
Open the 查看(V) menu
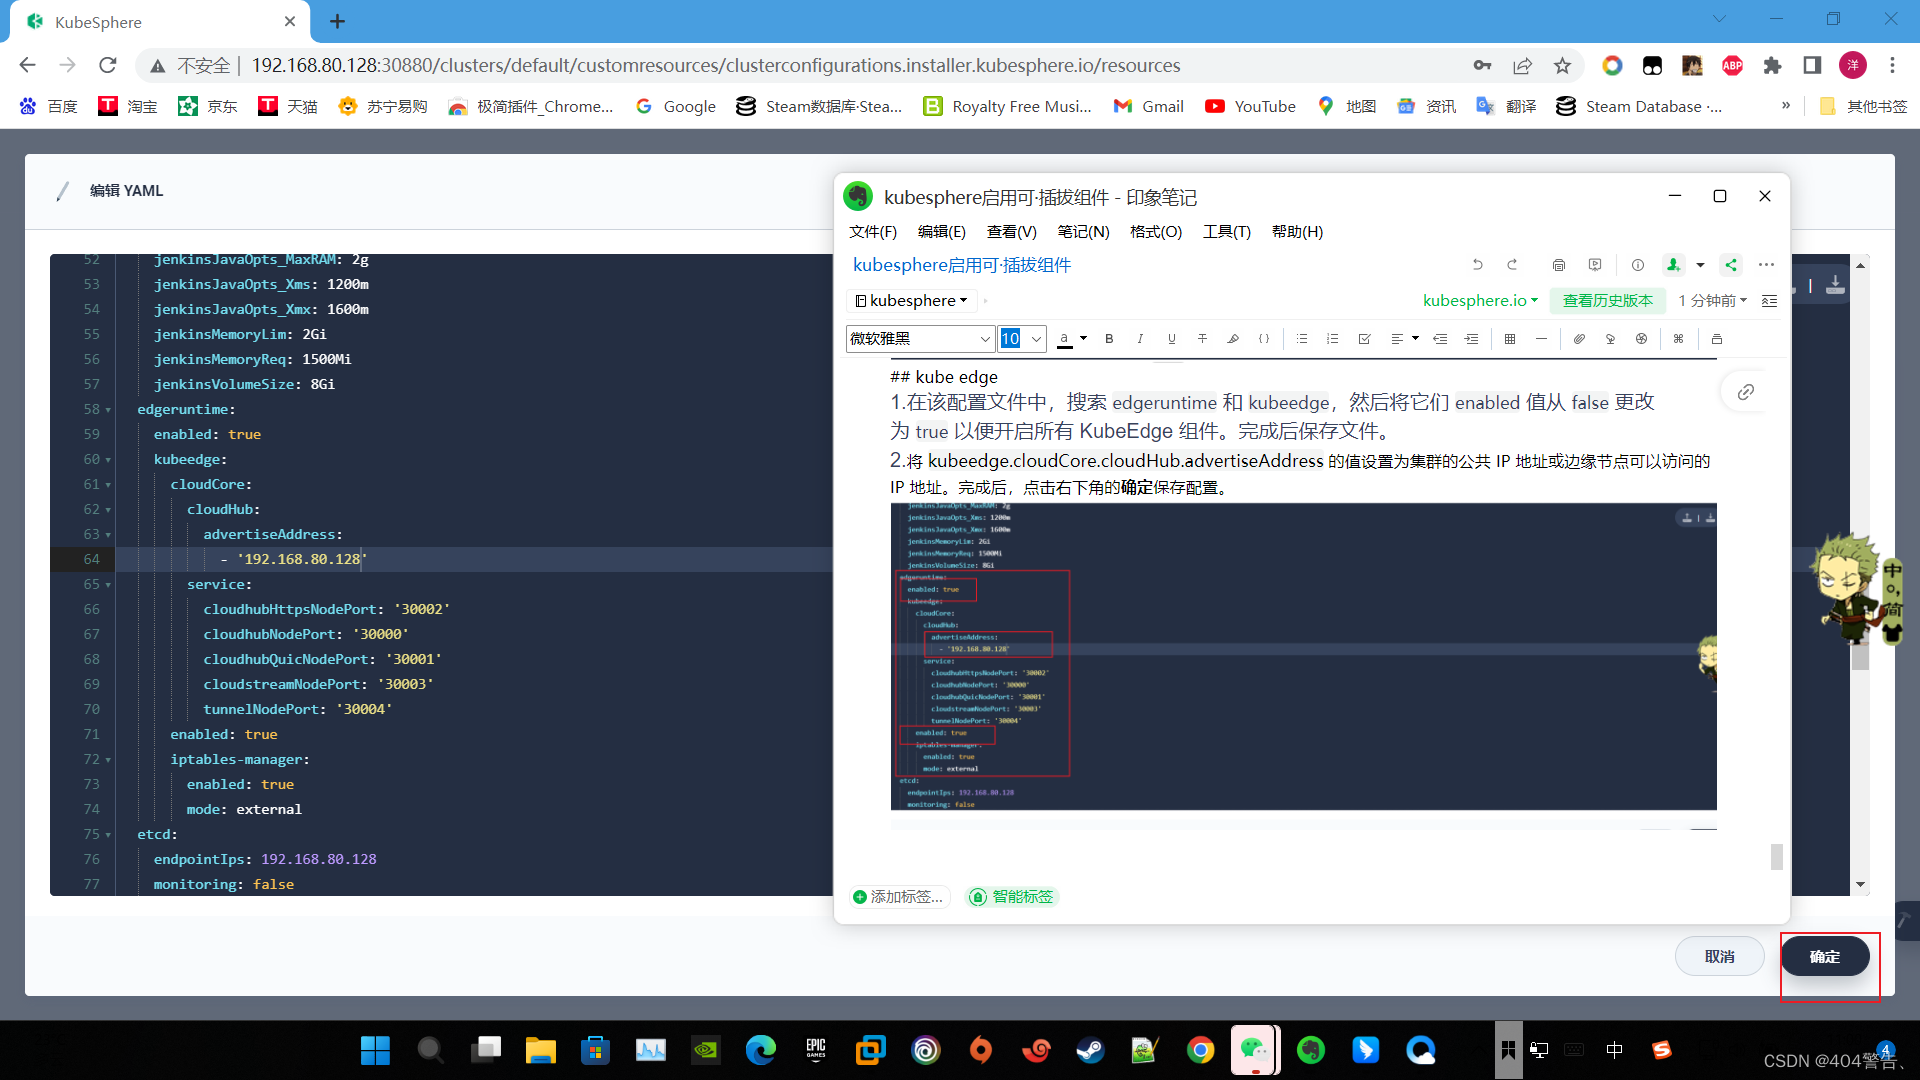(x=1012, y=232)
